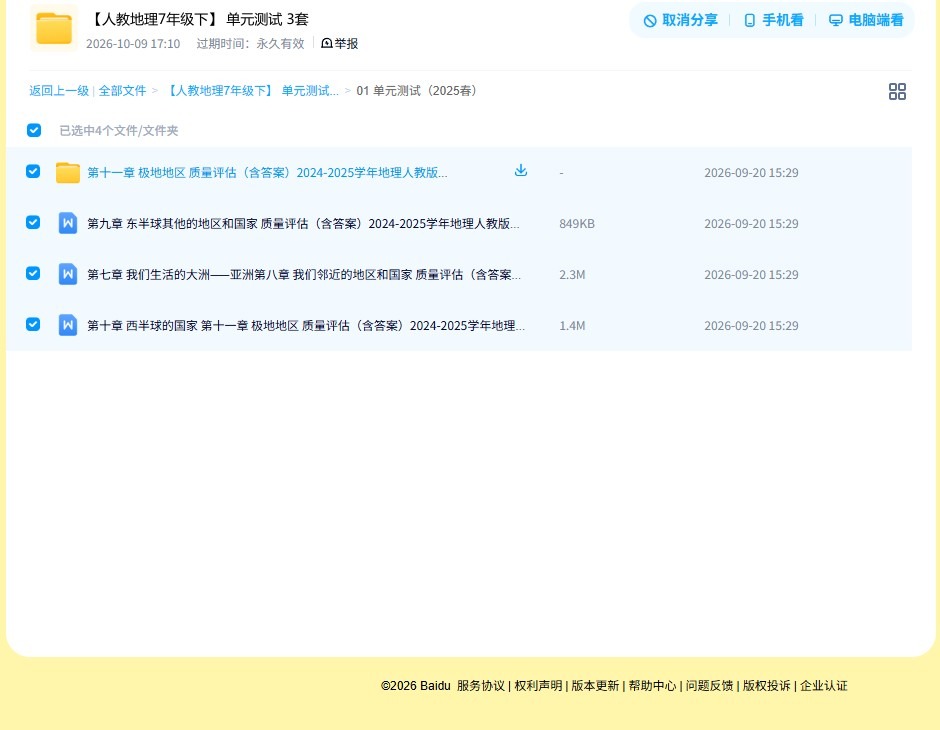Image resolution: width=940 pixels, height=730 pixels.
Task: Click the 849KB file size cell
Action: (577, 224)
